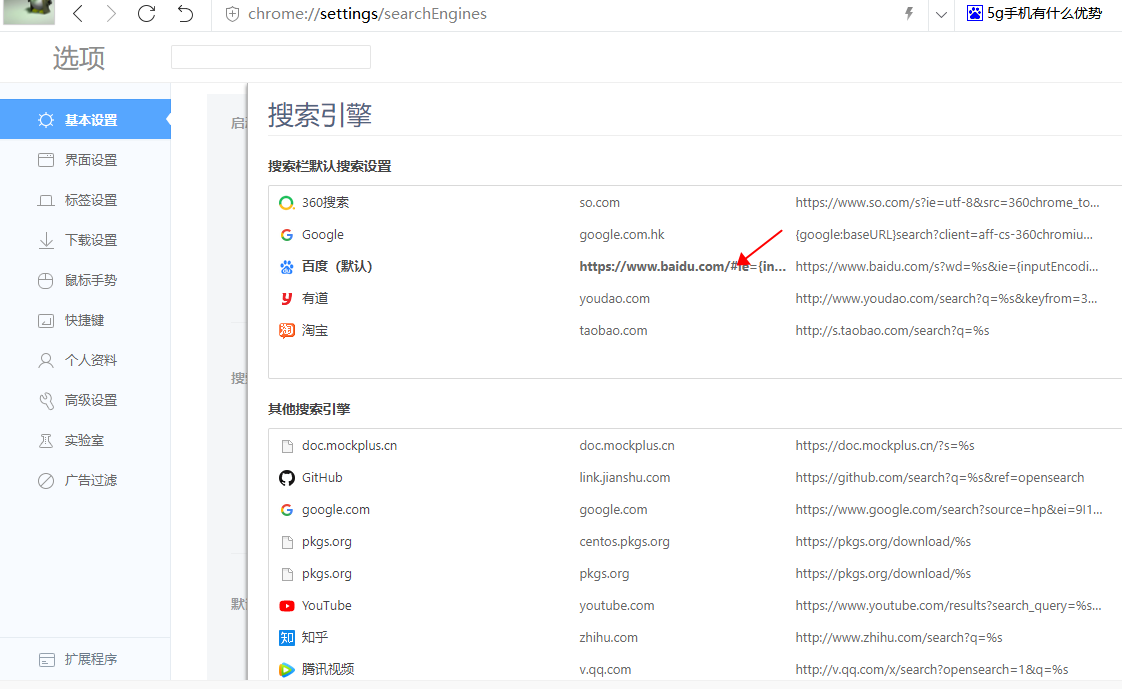Reload the page with refresh icon

tap(147, 14)
